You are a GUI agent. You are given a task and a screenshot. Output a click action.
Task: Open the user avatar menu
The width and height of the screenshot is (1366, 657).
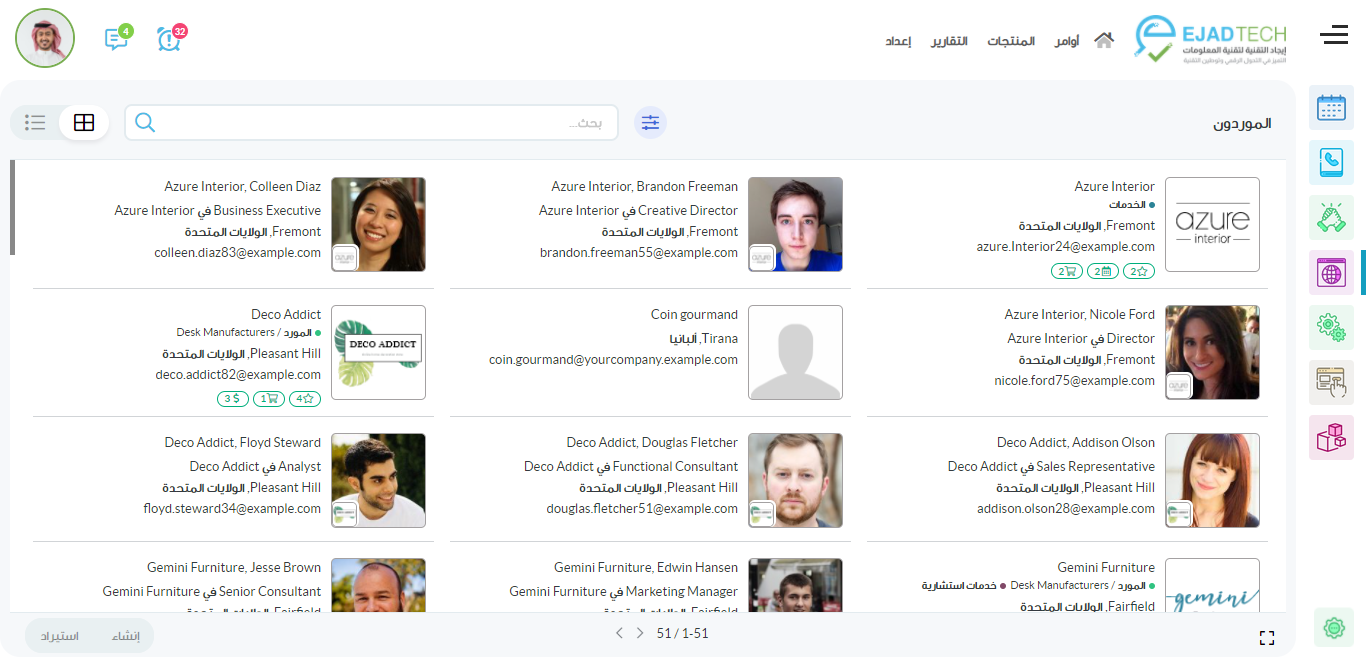[x=45, y=38]
